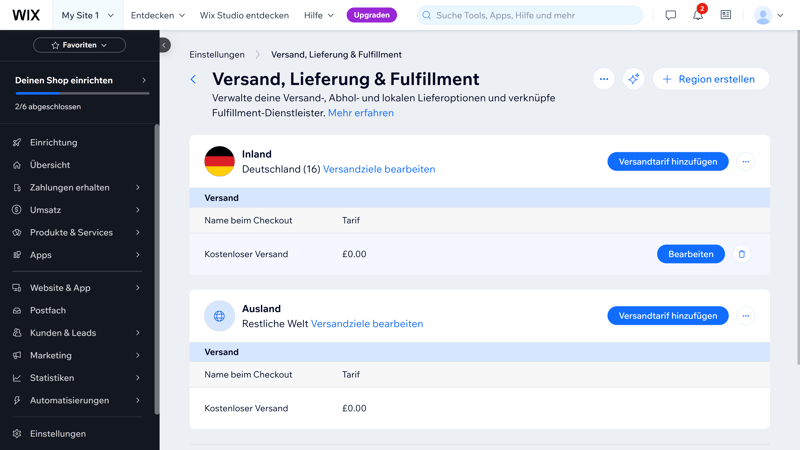Click Versandziele bearbeiten link for Deutschland

pyautogui.click(x=379, y=169)
